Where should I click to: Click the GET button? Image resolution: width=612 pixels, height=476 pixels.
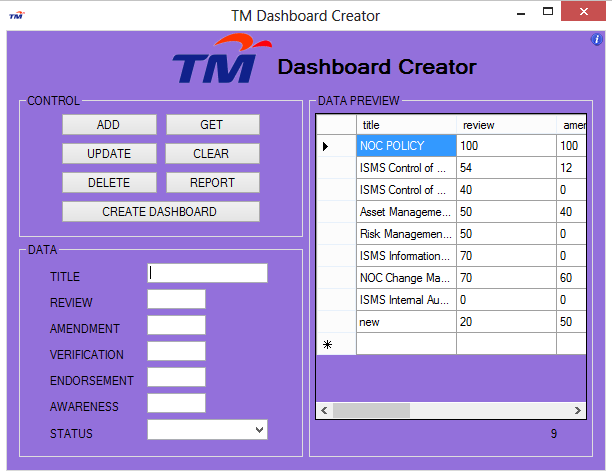[213, 124]
